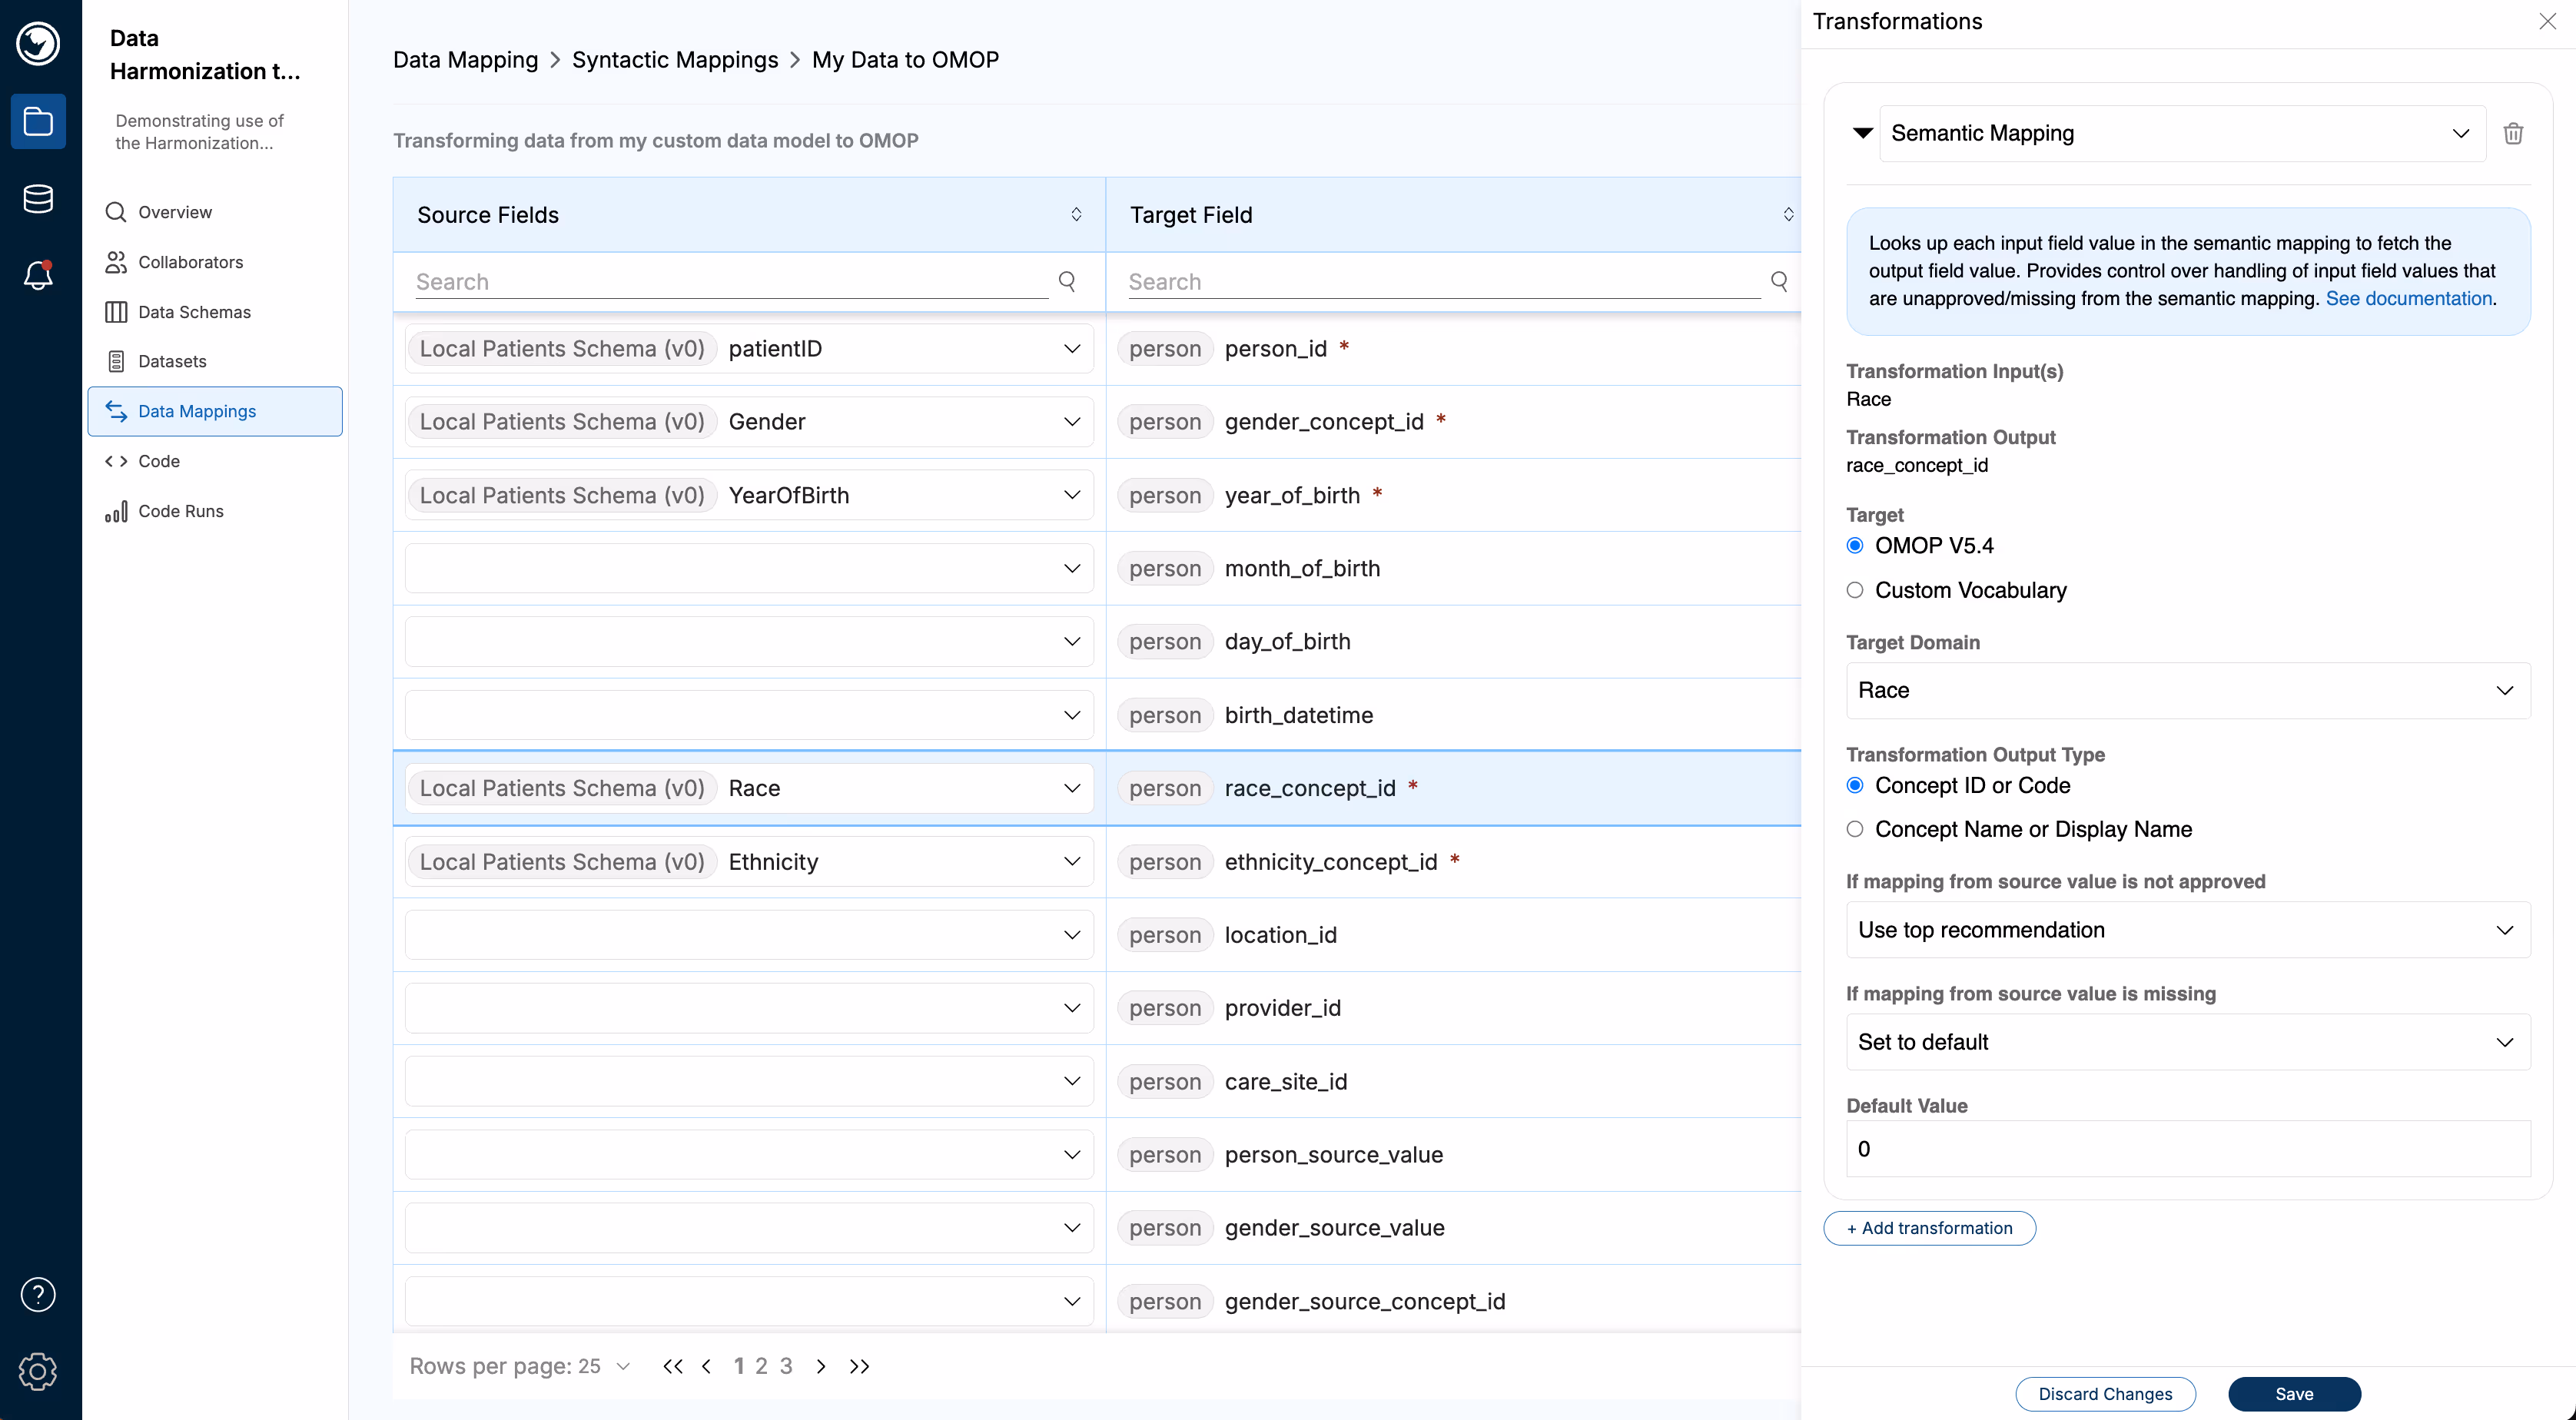Open the help question mark icon
The height and width of the screenshot is (1420, 2576).
pyautogui.click(x=38, y=1294)
